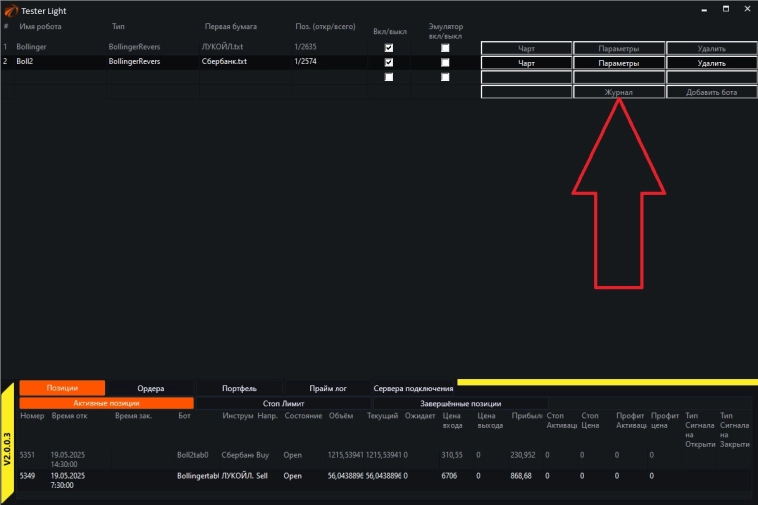Screen dimensions: 758x505
Task: Click Удалить for the Bollinger robot
Action: [712, 48]
